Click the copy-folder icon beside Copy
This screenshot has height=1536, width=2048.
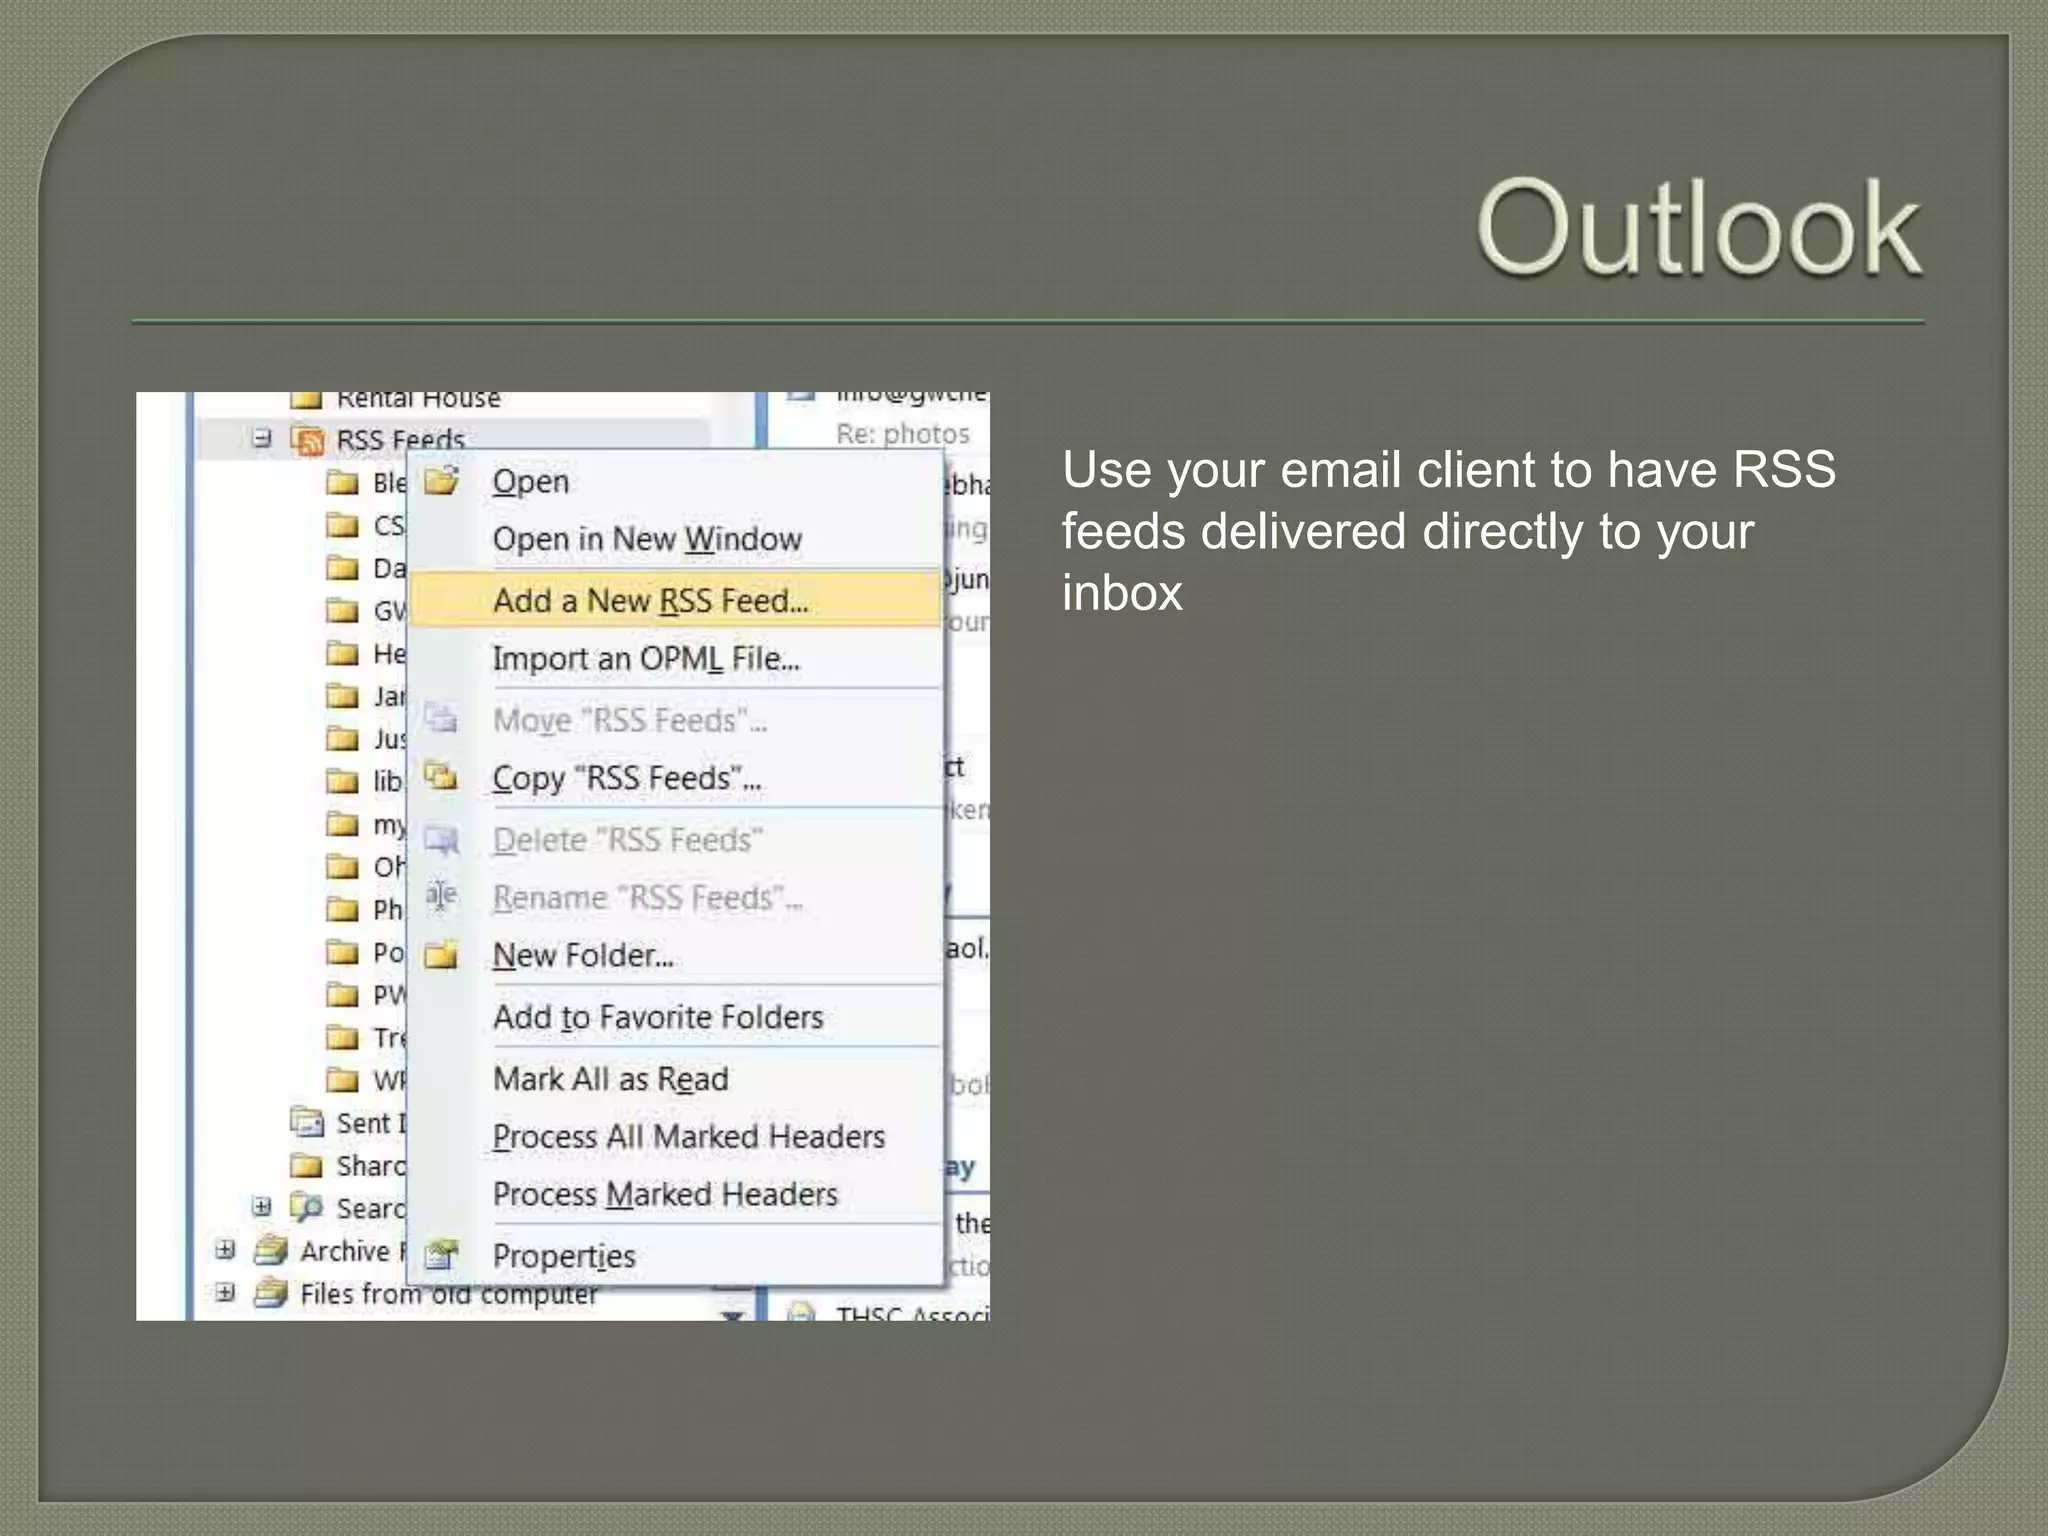click(x=441, y=775)
